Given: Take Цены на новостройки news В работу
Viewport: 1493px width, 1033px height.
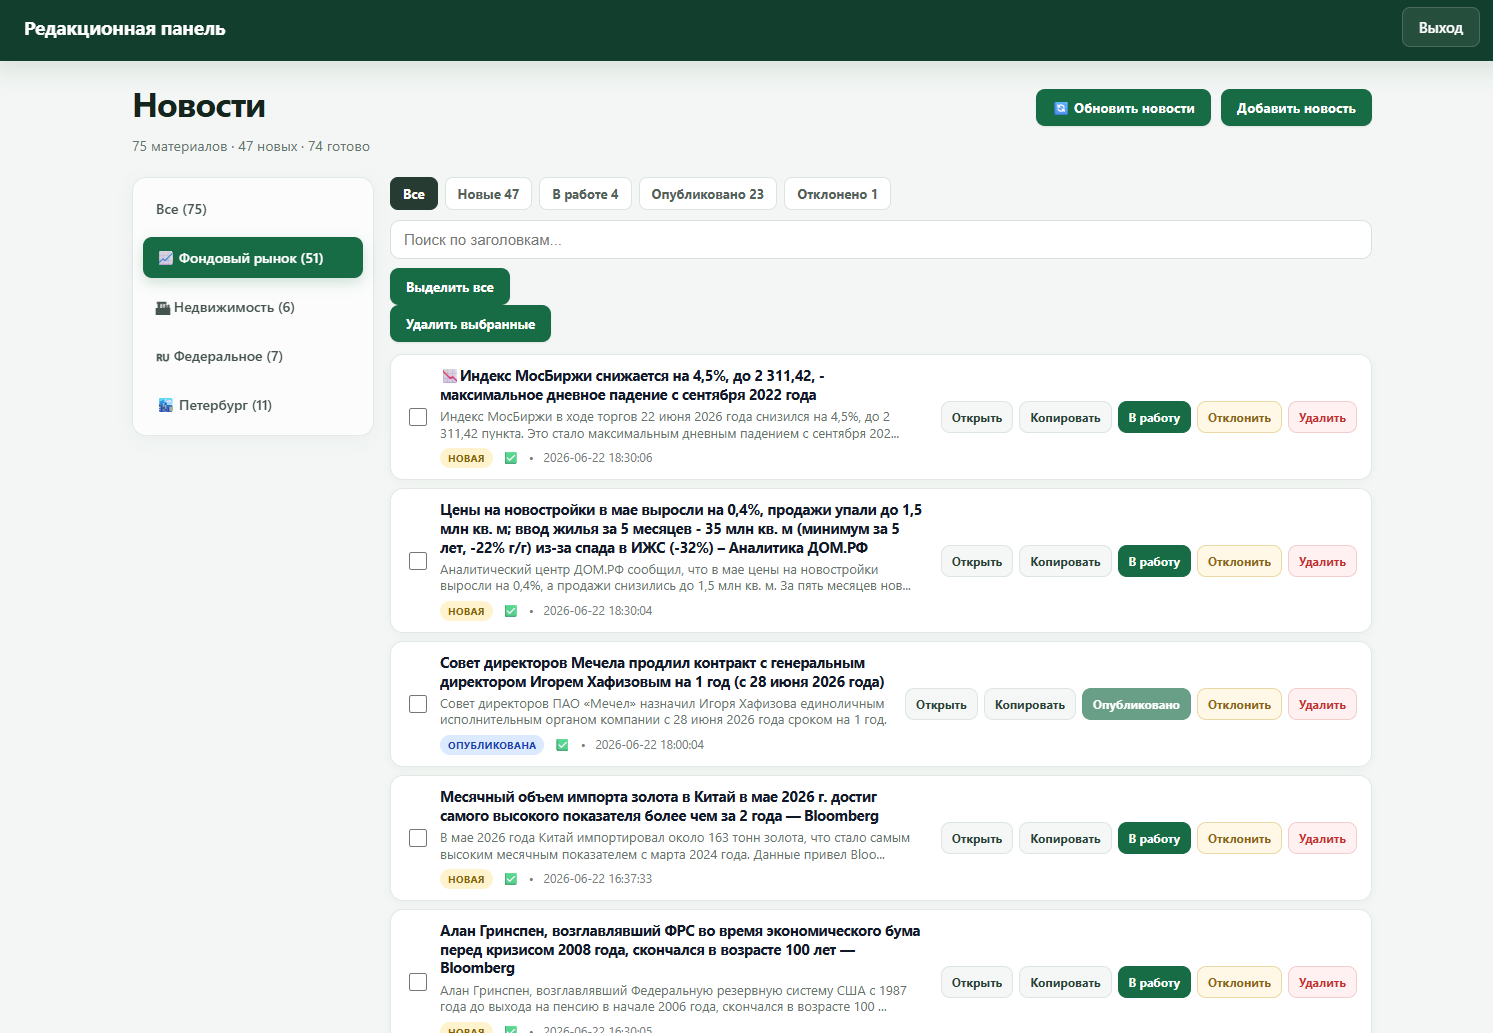Looking at the screenshot, I should coord(1154,561).
